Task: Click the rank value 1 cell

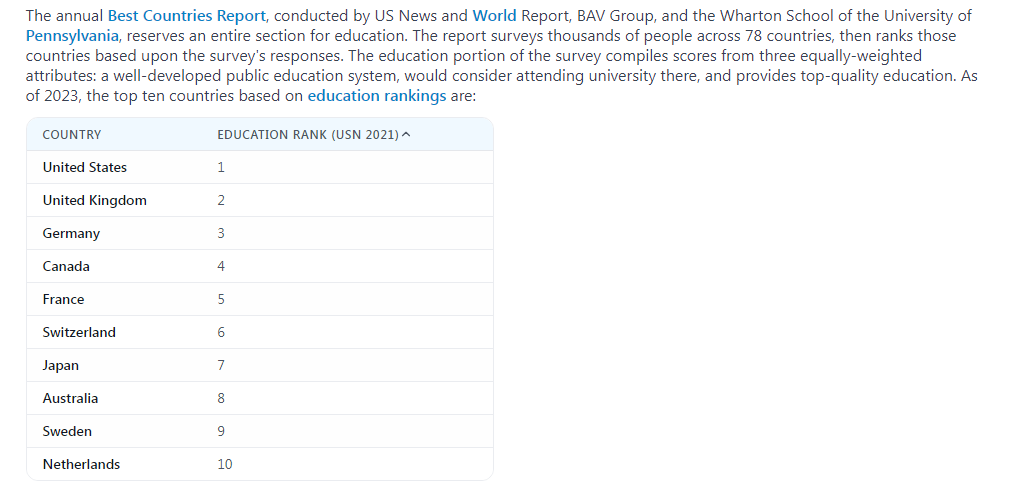Action: [221, 167]
